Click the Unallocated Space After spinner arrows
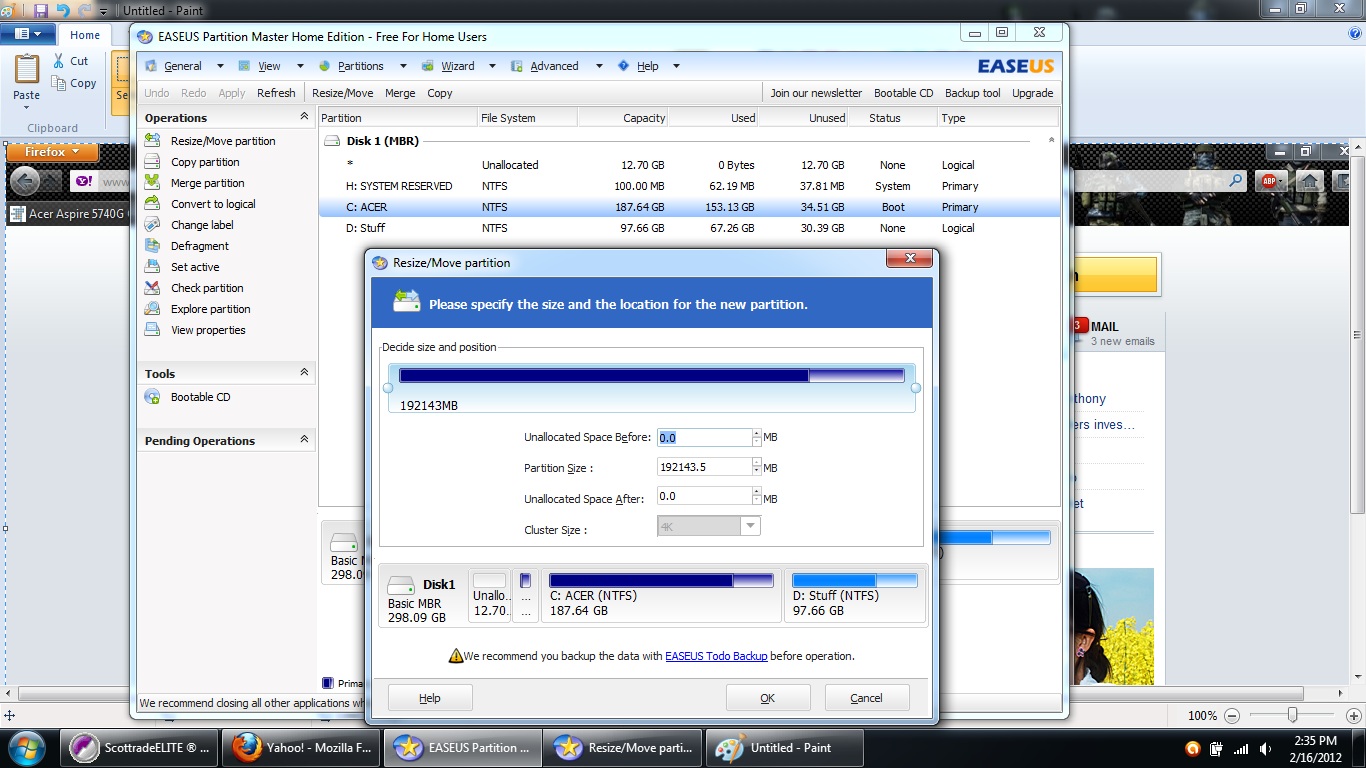The height and width of the screenshot is (768, 1366). tap(756, 496)
